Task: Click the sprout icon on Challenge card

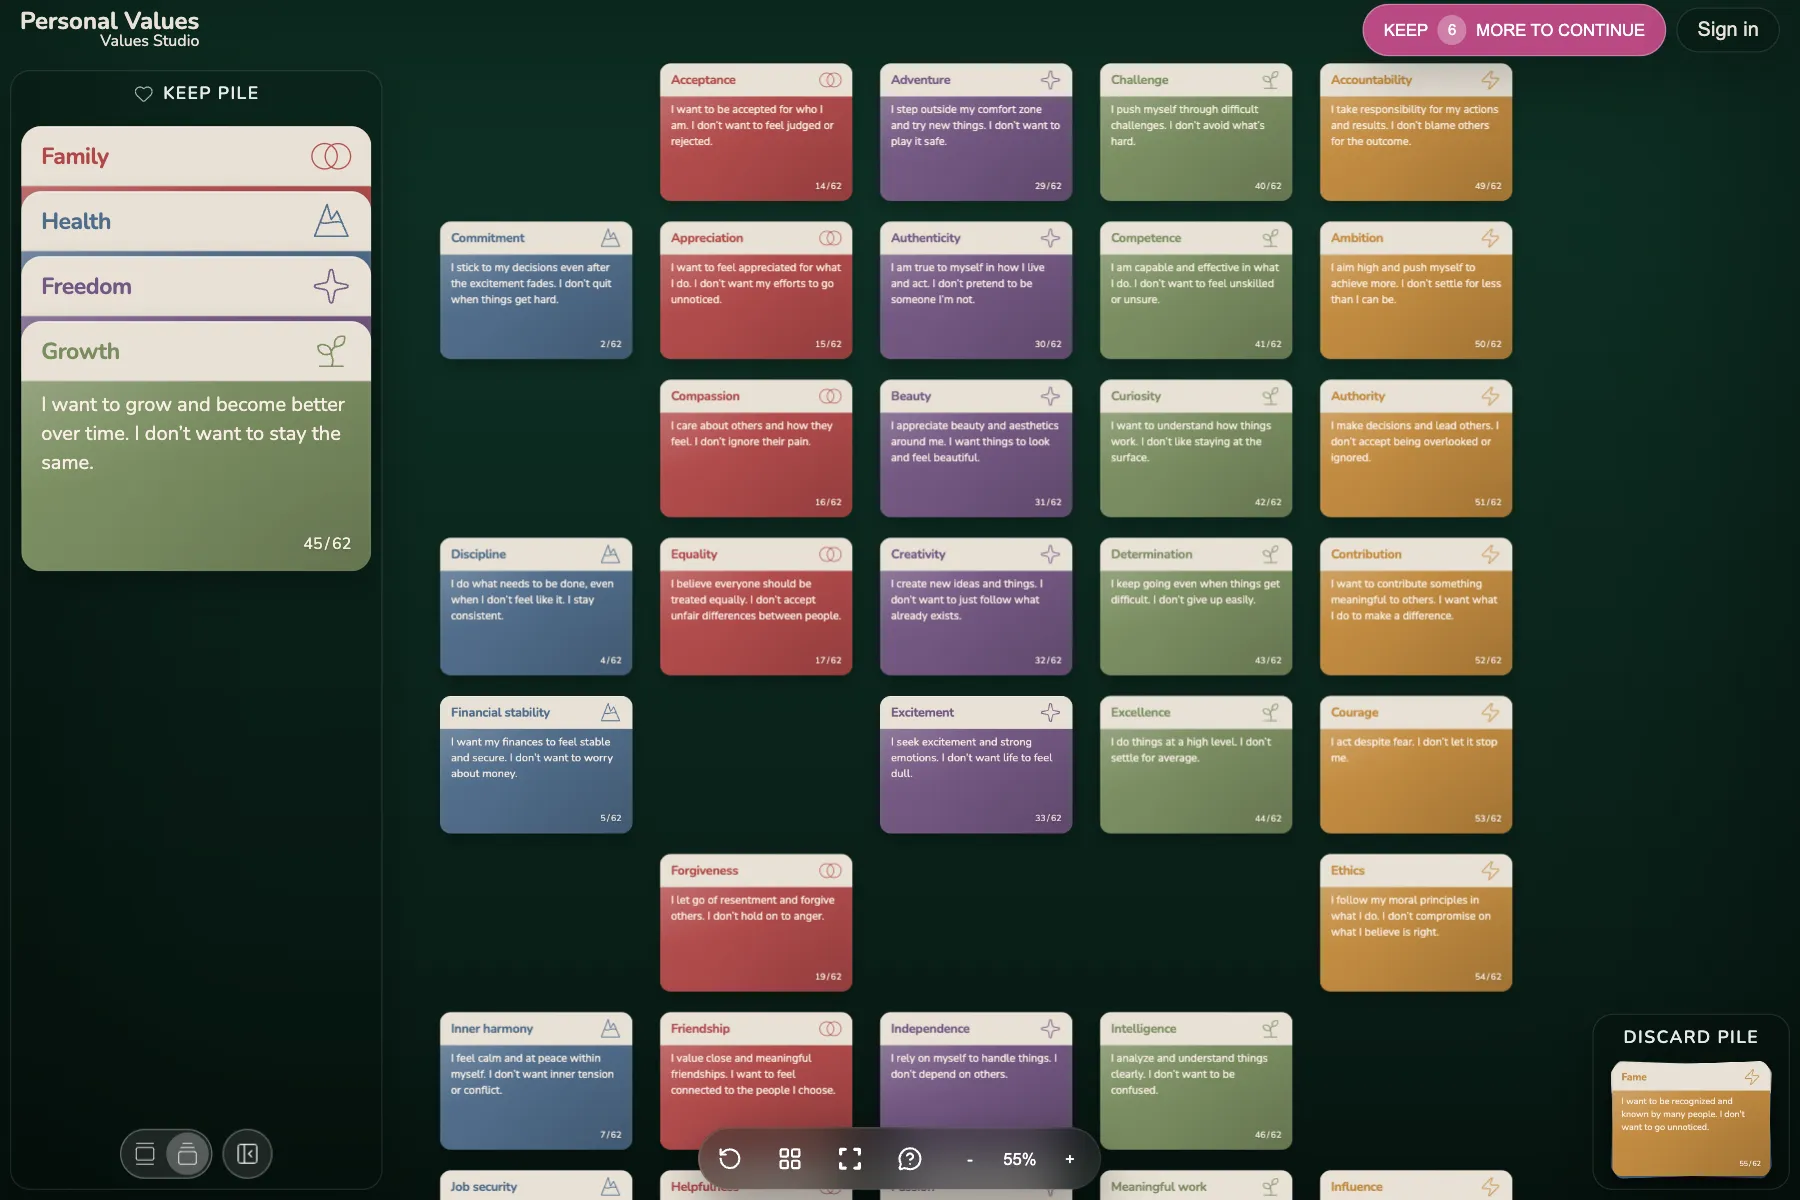Action: pos(1270,80)
